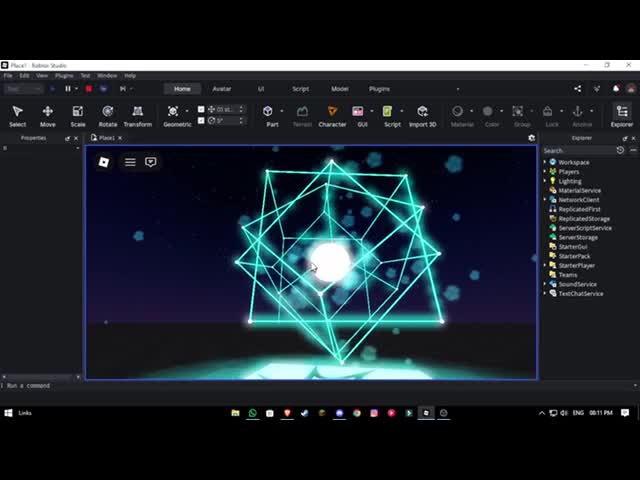Click the Lock tool icon

point(547,111)
